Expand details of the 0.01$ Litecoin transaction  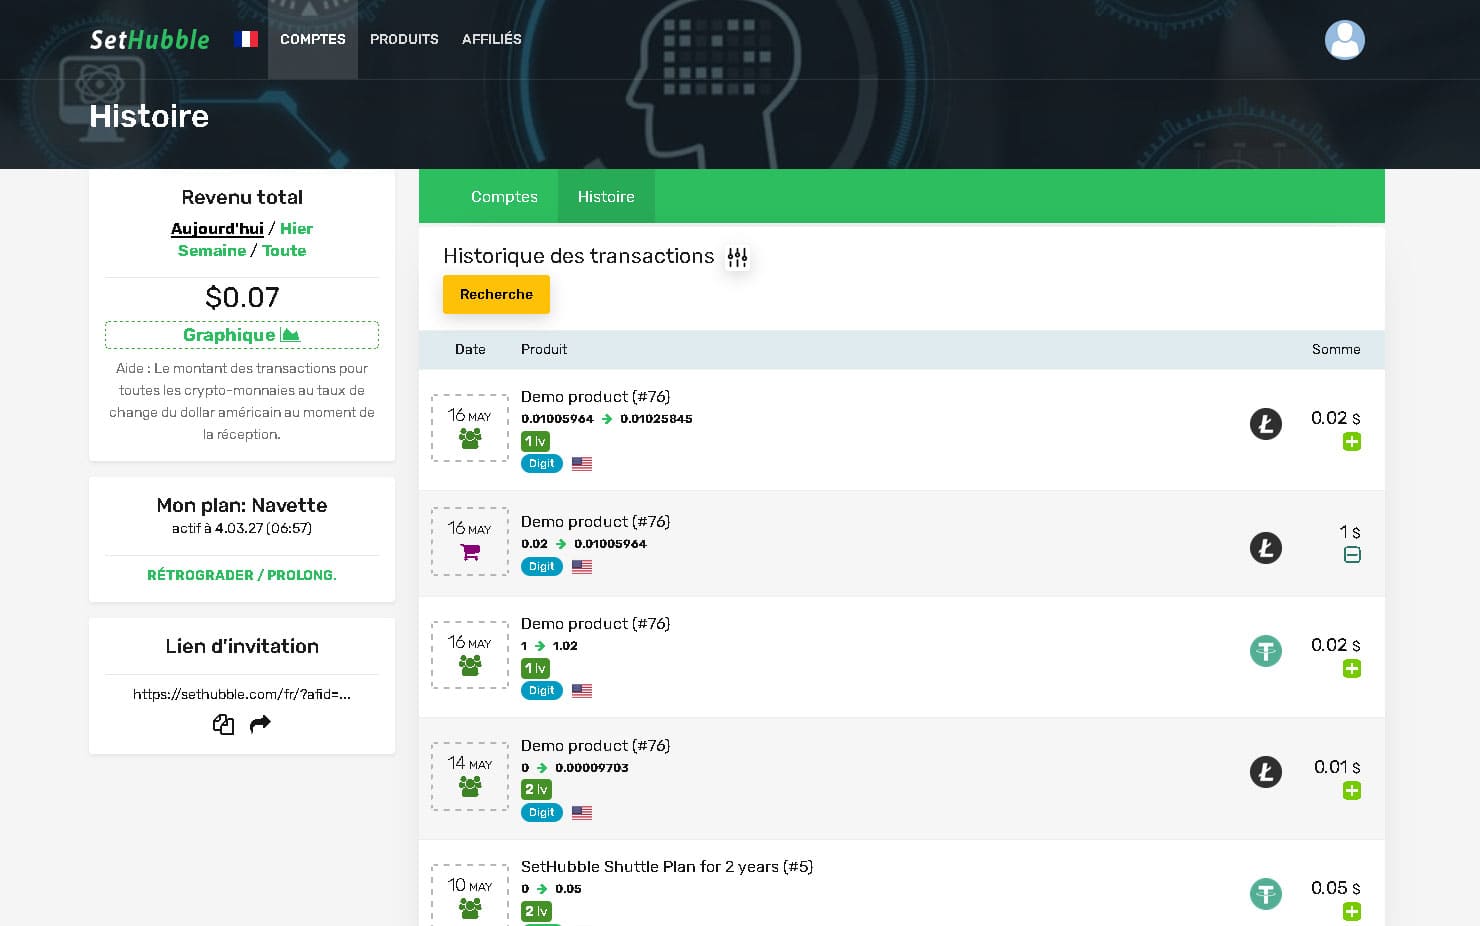(x=1352, y=790)
